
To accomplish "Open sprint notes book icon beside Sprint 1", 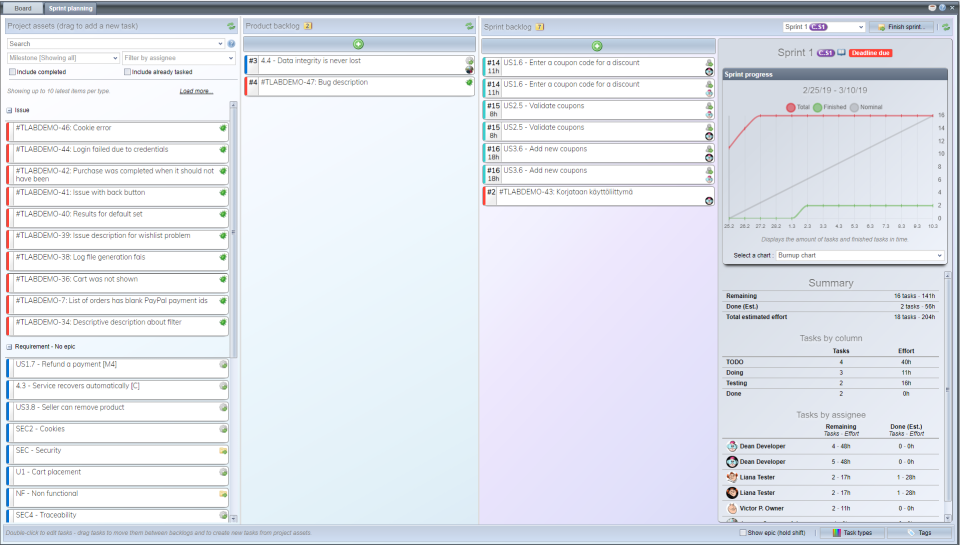I will coord(842,53).
